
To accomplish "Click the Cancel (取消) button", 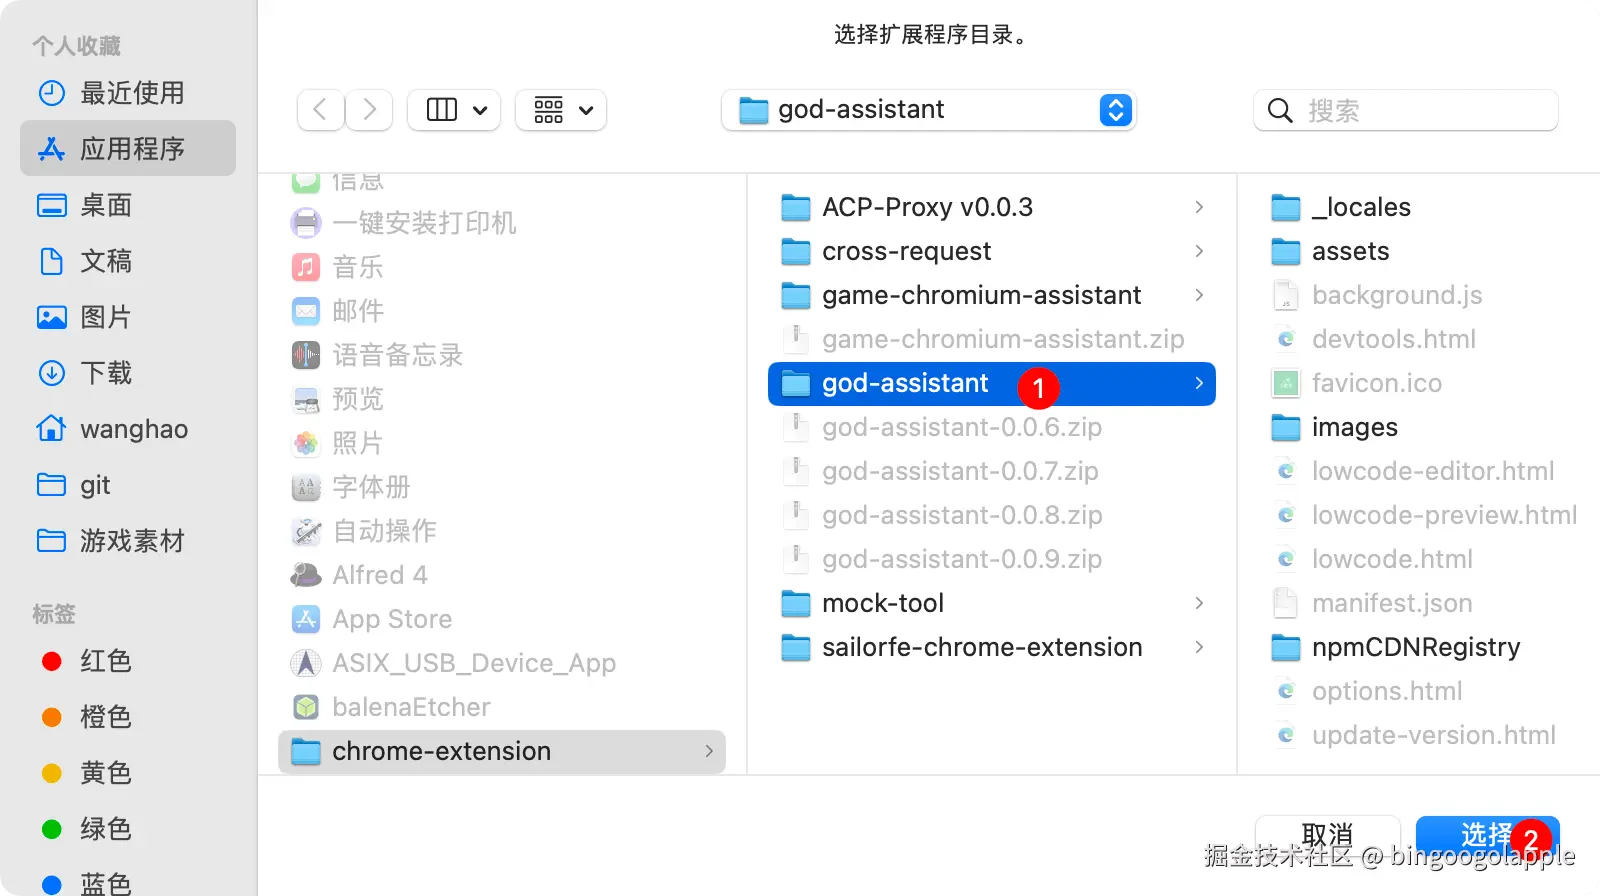I will point(1327,834).
